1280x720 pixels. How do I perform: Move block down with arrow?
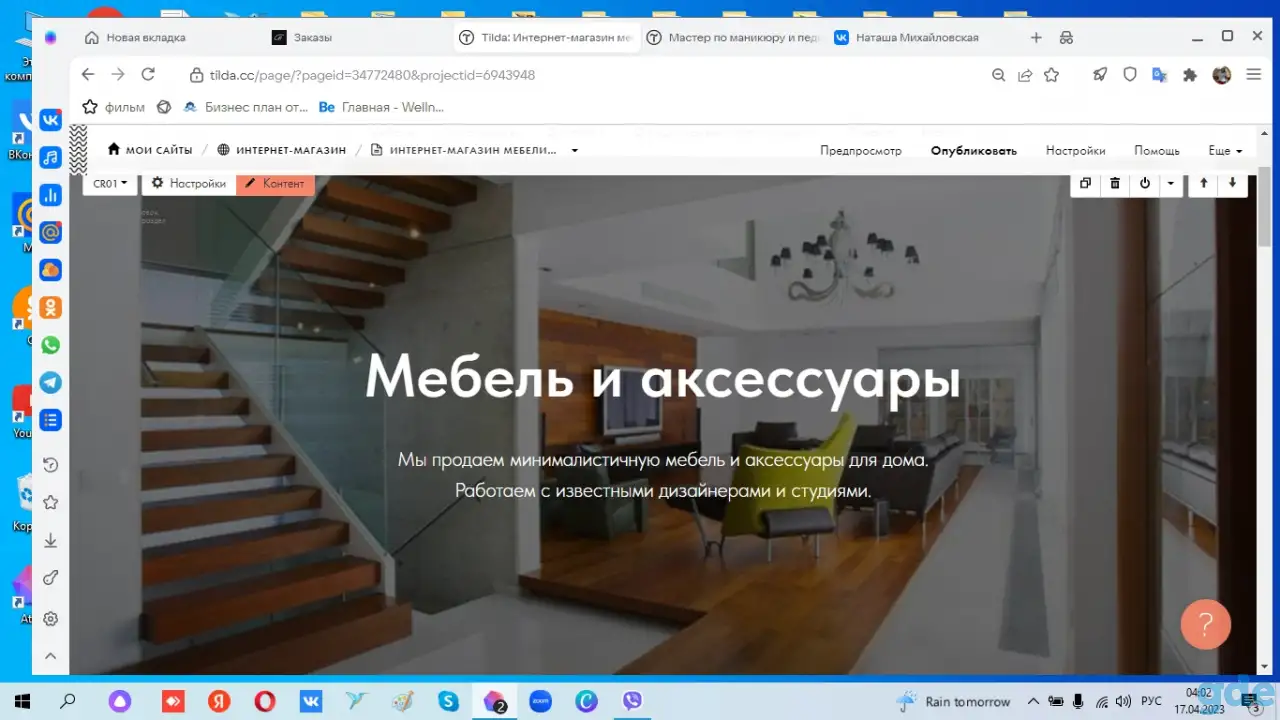point(1232,183)
